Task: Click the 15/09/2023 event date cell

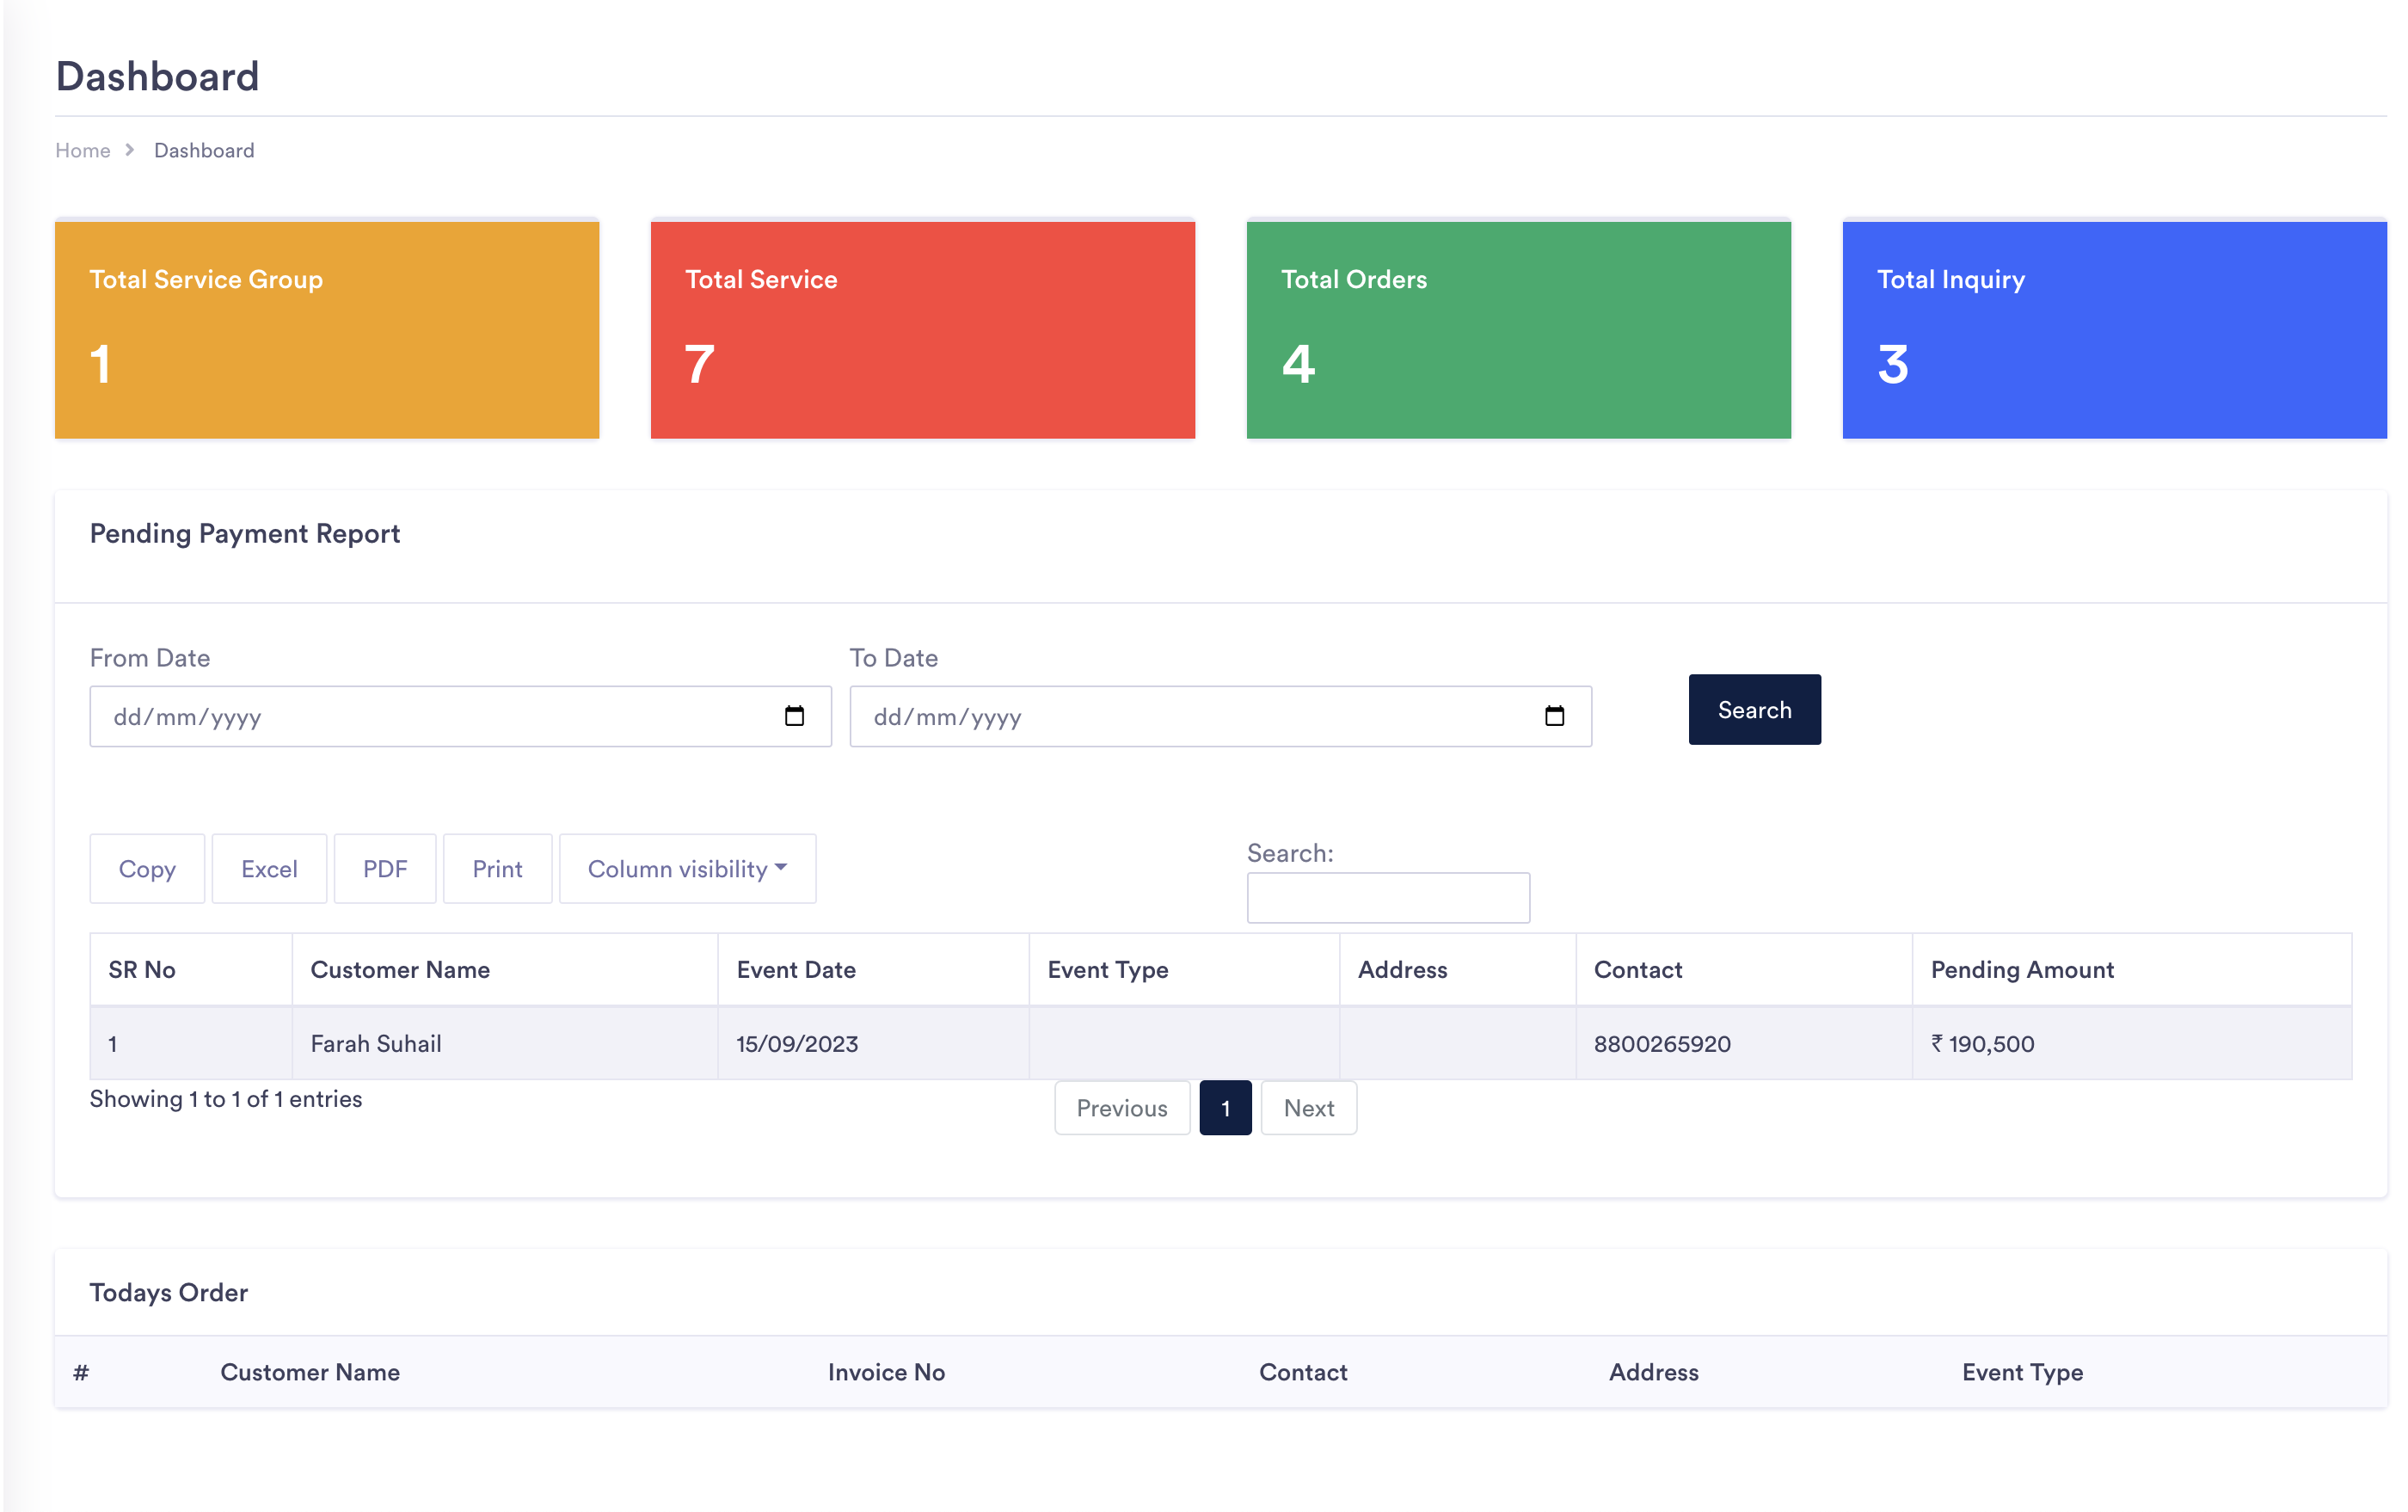Action: click(x=873, y=1043)
